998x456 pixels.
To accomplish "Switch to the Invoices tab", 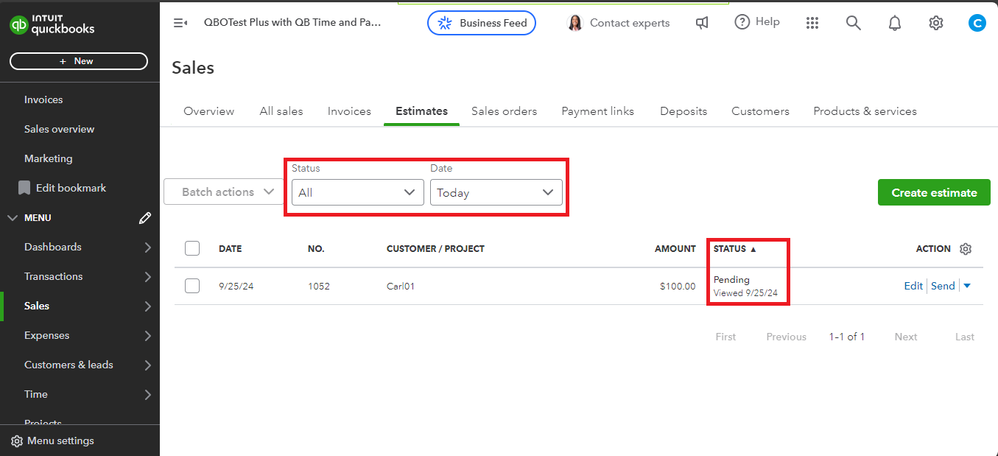I will click(349, 111).
